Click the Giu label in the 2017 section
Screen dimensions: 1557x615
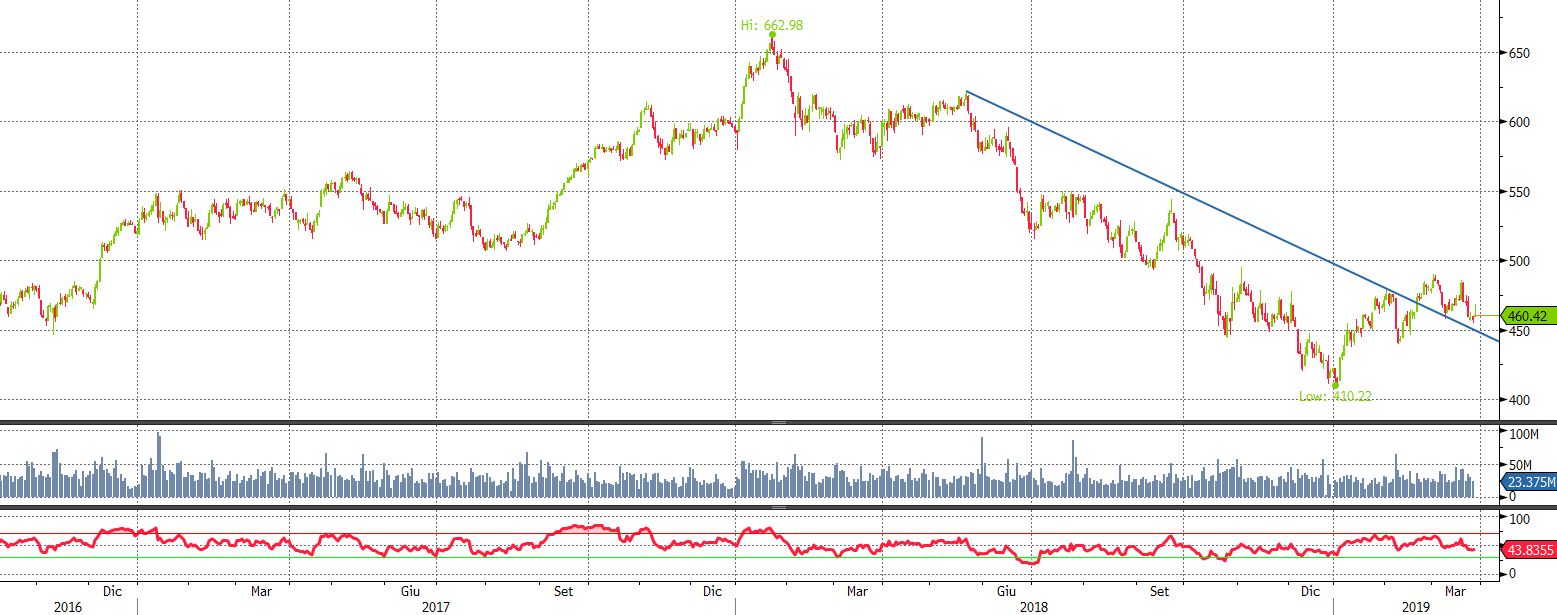click(x=410, y=591)
